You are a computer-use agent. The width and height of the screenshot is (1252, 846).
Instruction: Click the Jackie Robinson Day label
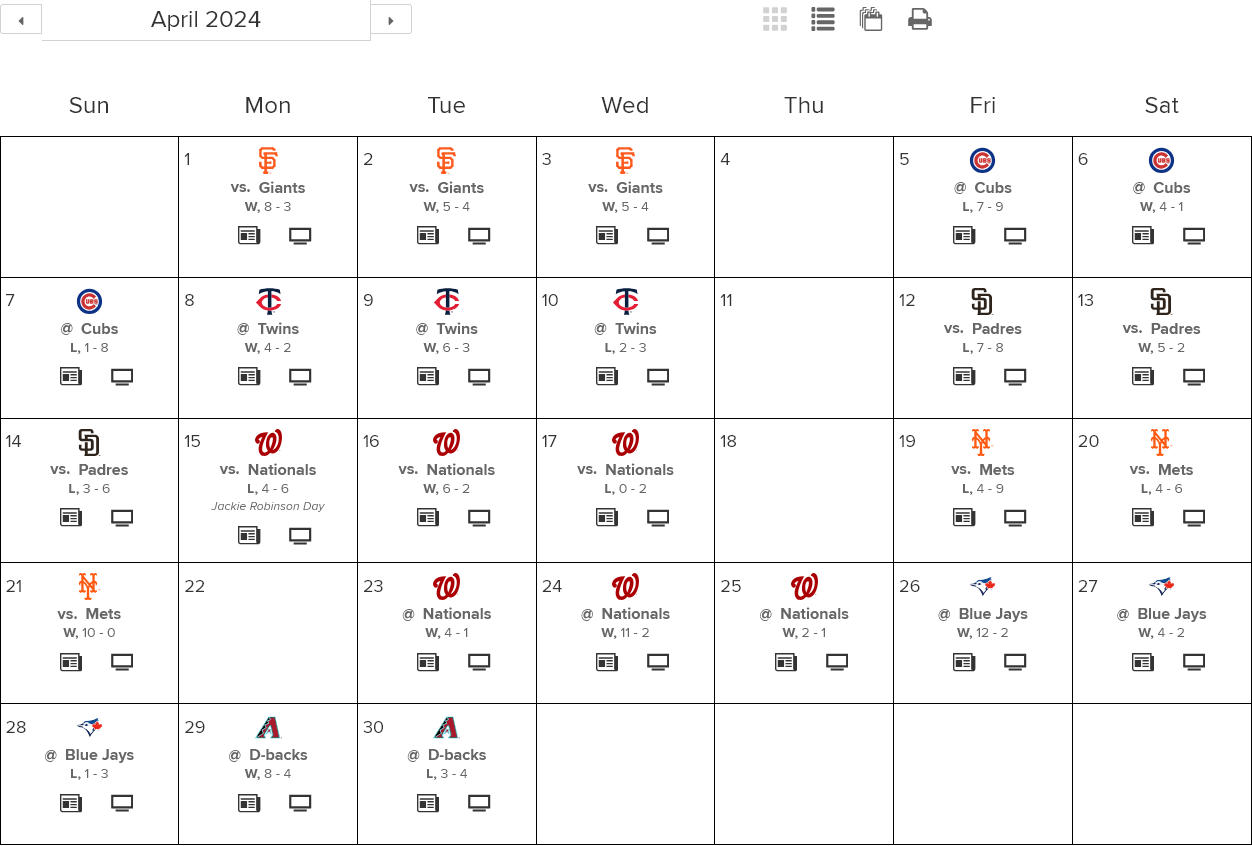pyautogui.click(x=268, y=506)
